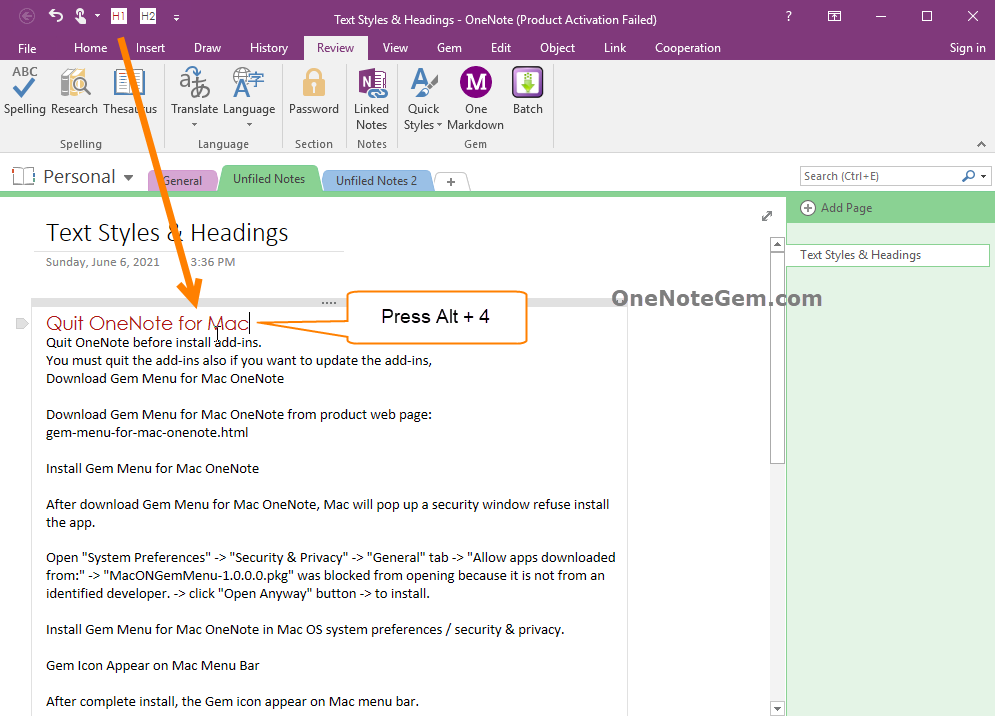The height and width of the screenshot is (716, 995).
Task: Open the Research pane
Action: coord(74,91)
